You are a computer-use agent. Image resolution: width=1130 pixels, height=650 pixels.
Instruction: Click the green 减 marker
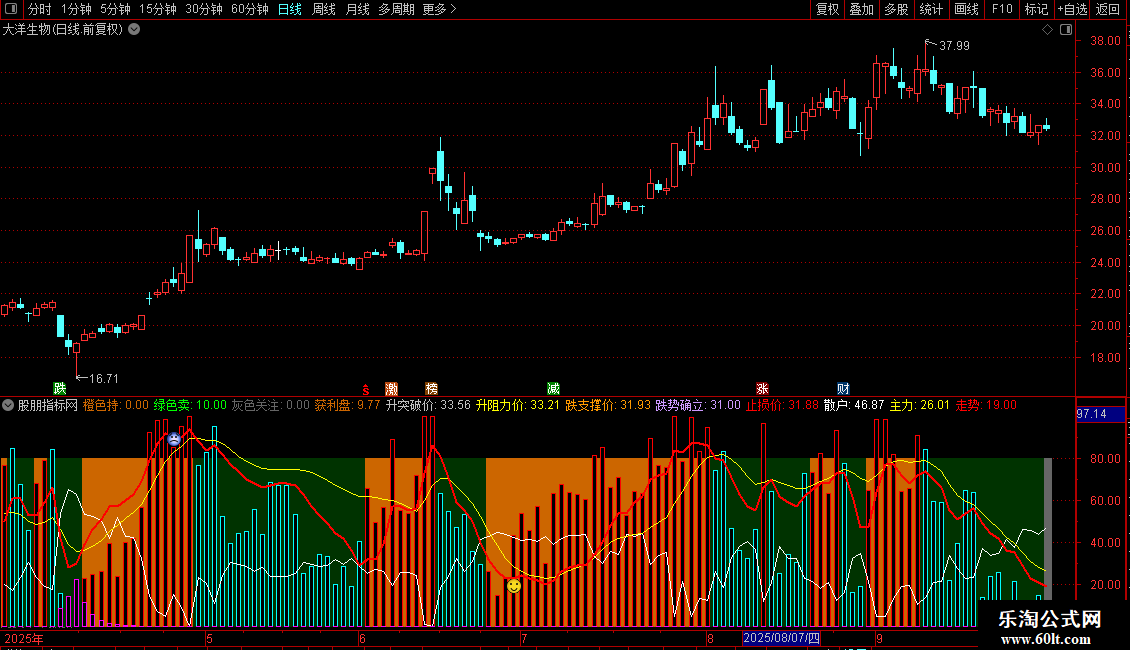coord(553,389)
